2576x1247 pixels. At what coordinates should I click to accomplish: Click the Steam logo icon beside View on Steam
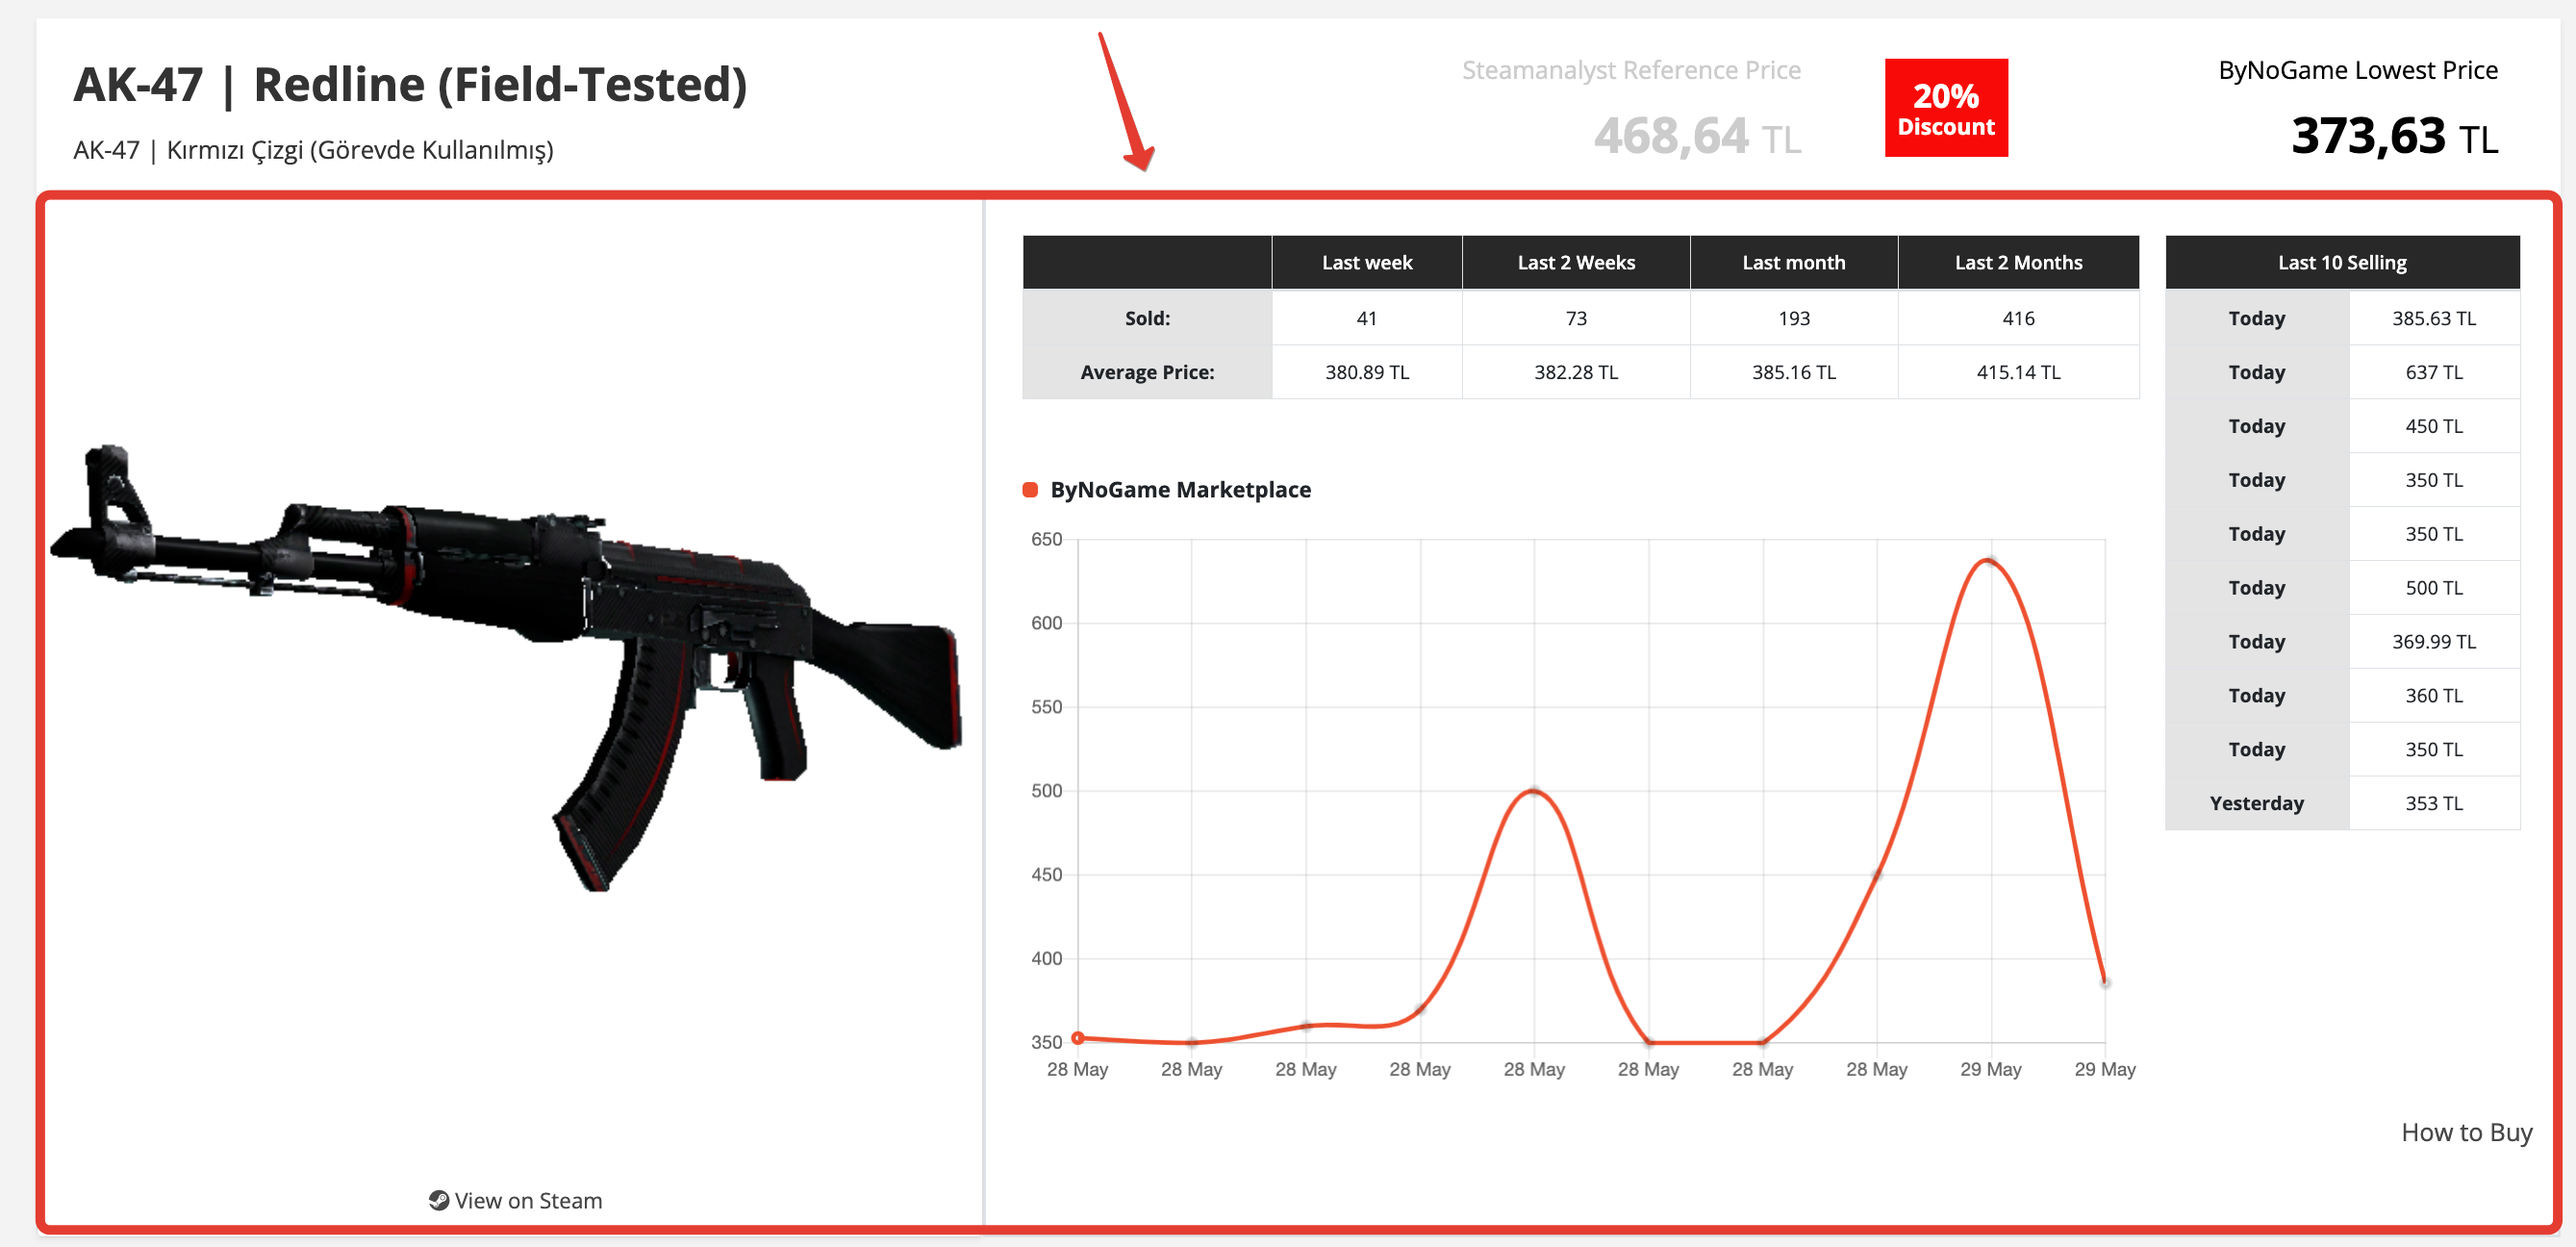[438, 1200]
